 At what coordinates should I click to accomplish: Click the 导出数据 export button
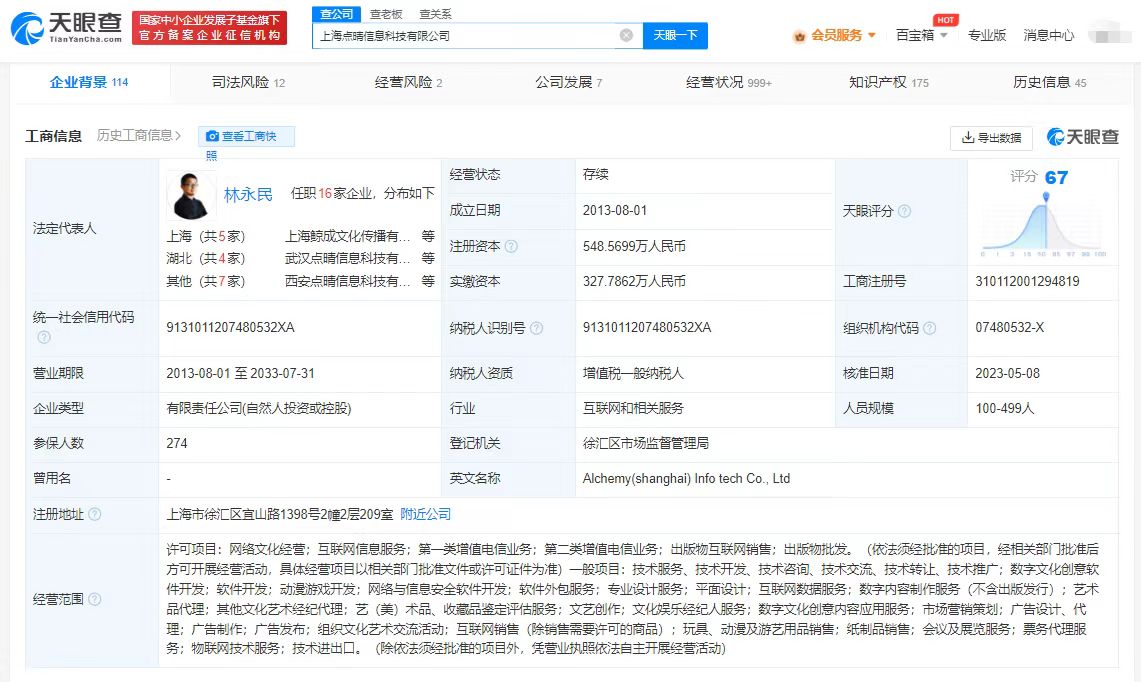(991, 138)
